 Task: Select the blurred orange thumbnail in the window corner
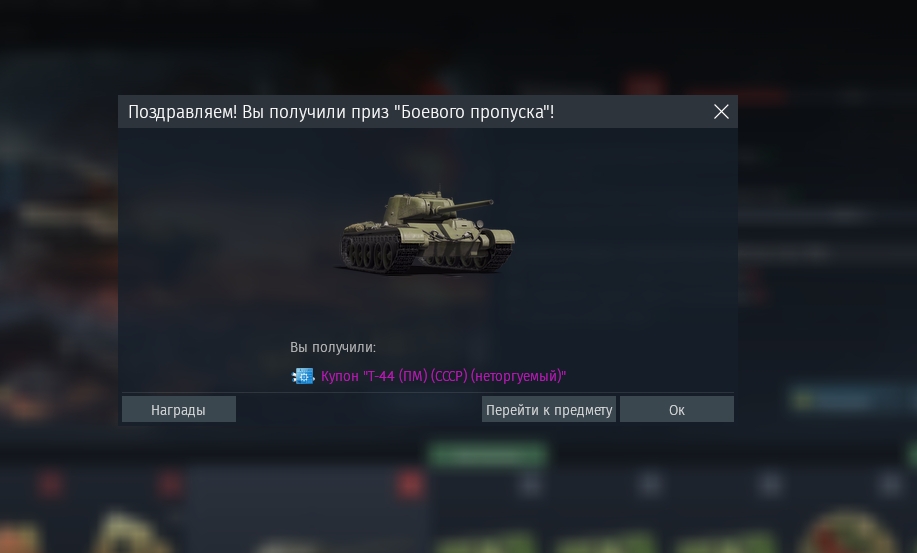point(18,535)
